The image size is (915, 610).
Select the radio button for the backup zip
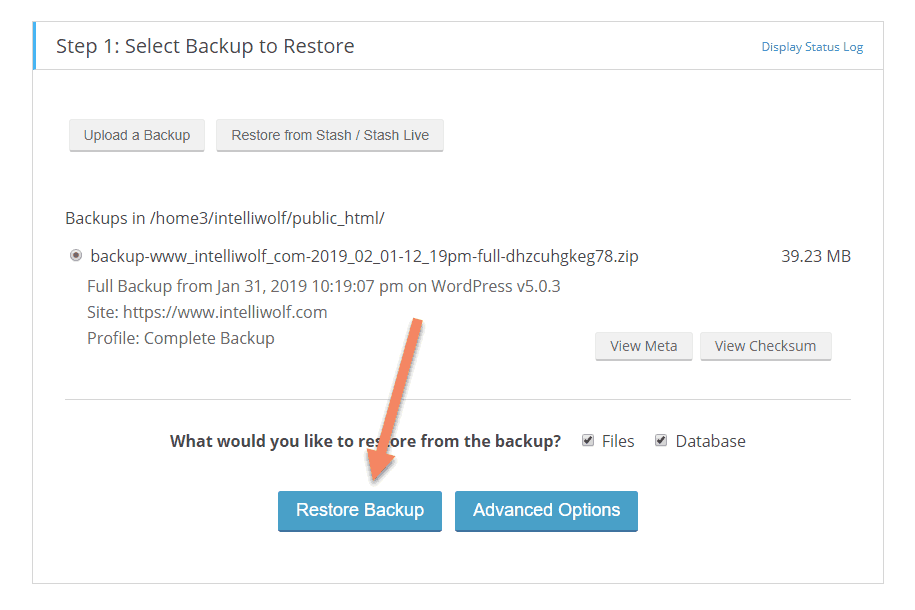pos(75,255)
